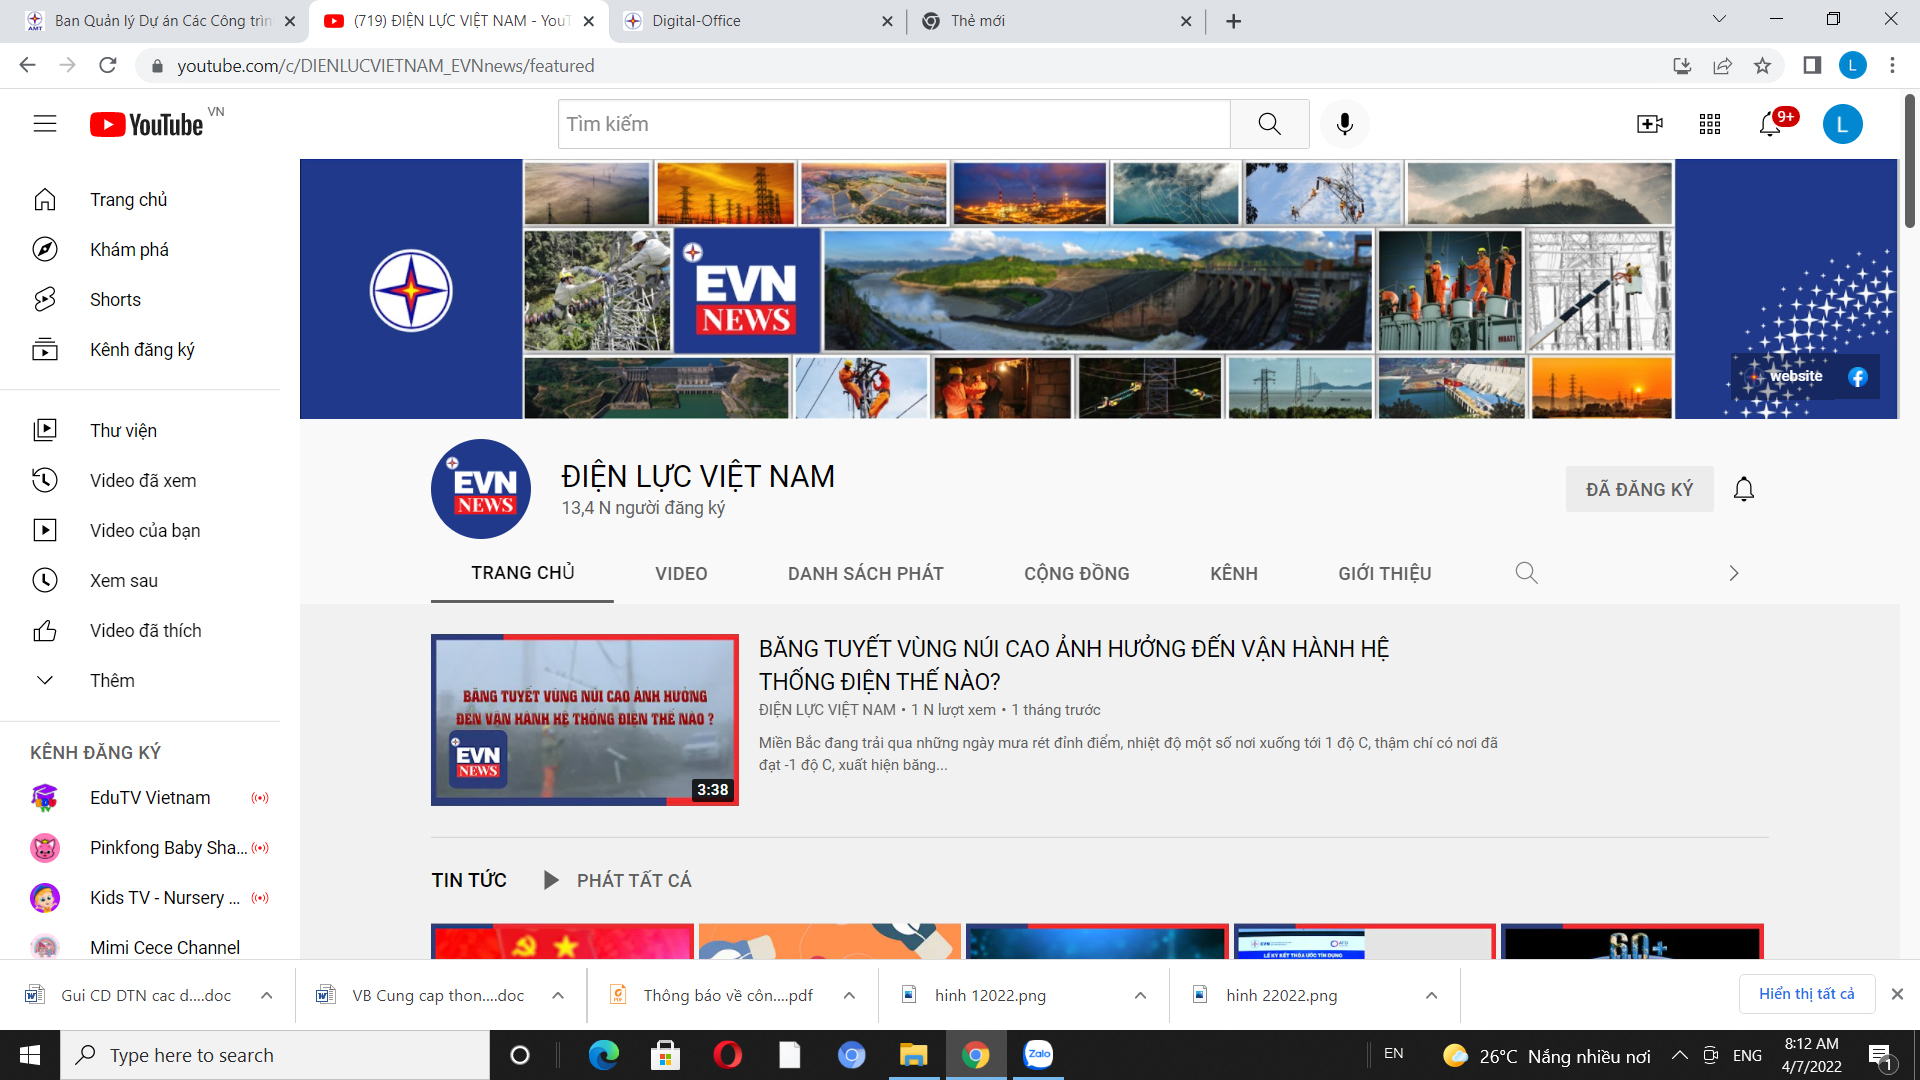1920x1080 pixels.
Task: Click the search magnifier button
Action: (x=1269, y=124)
